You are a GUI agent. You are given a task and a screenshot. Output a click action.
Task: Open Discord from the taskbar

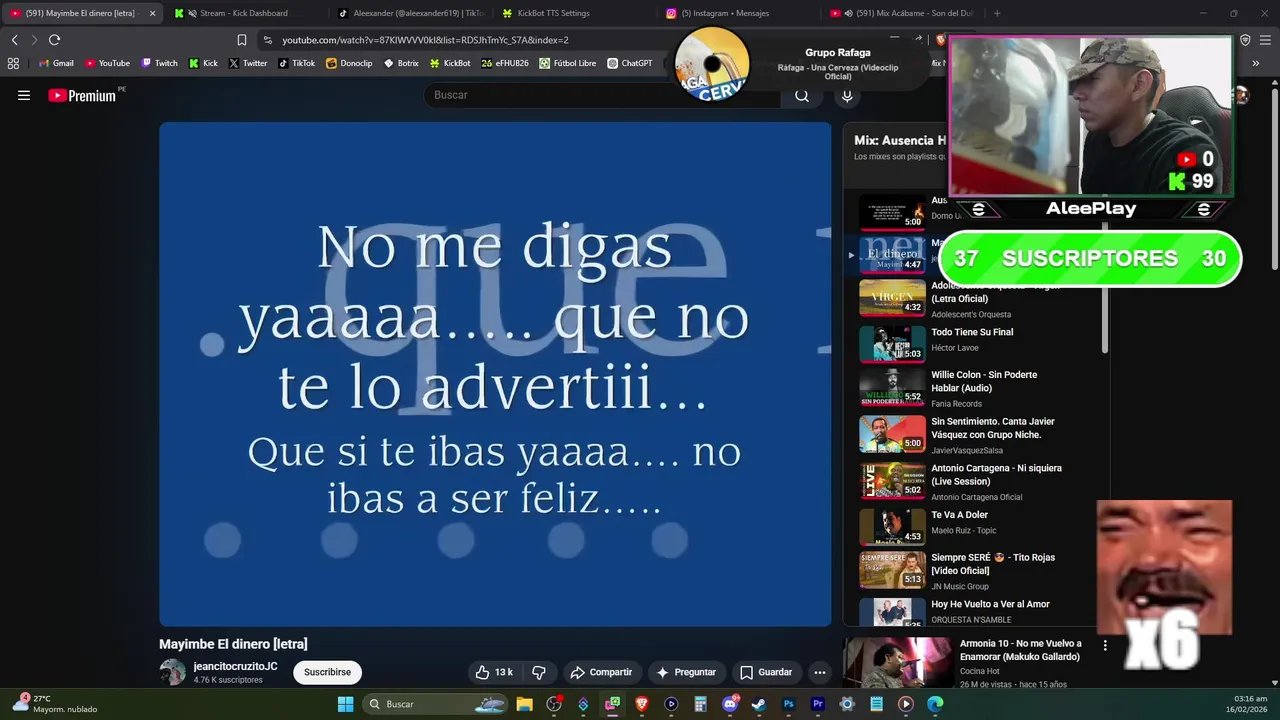pyautogui.click(x=730, y=704)
